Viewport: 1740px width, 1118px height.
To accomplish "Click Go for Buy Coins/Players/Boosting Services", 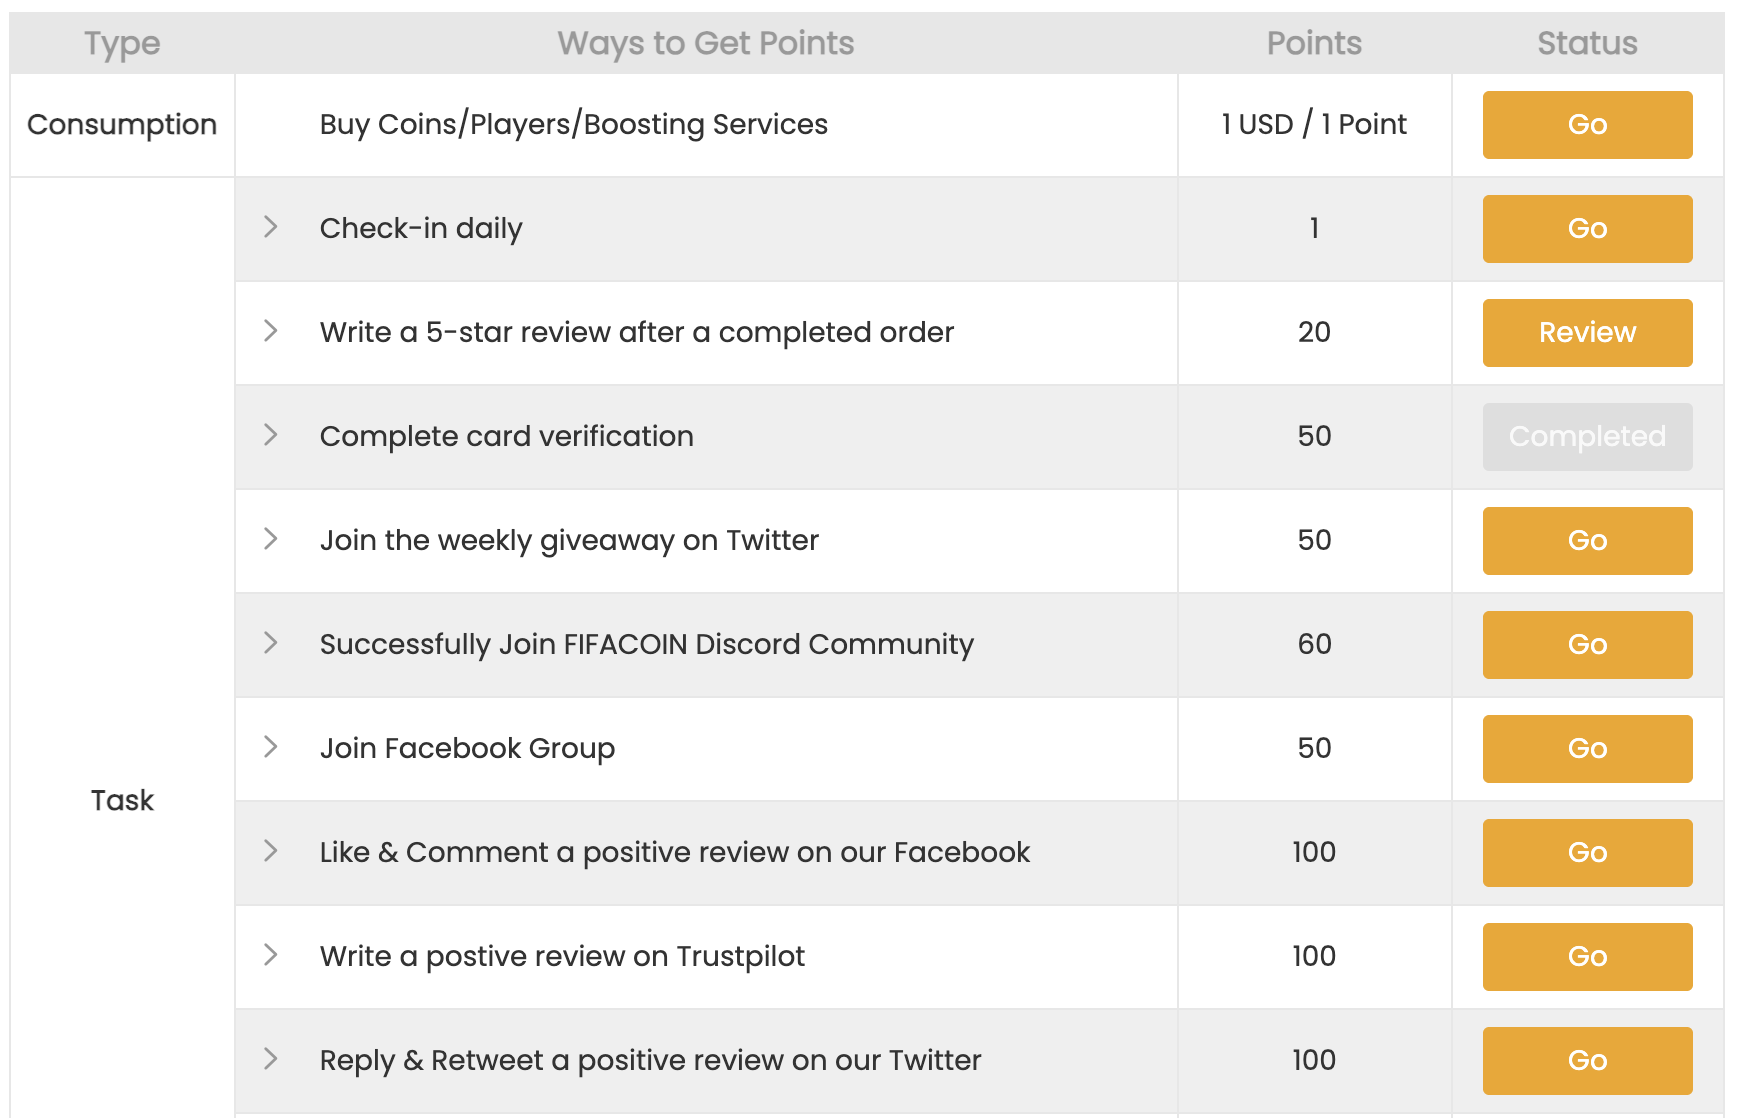I will [x=1587, y=125].
